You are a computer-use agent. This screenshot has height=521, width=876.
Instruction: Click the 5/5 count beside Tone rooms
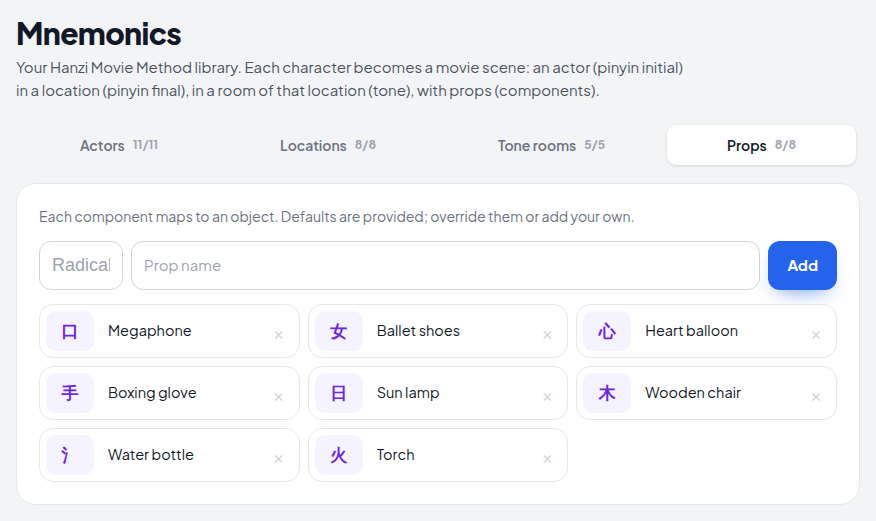594,145
